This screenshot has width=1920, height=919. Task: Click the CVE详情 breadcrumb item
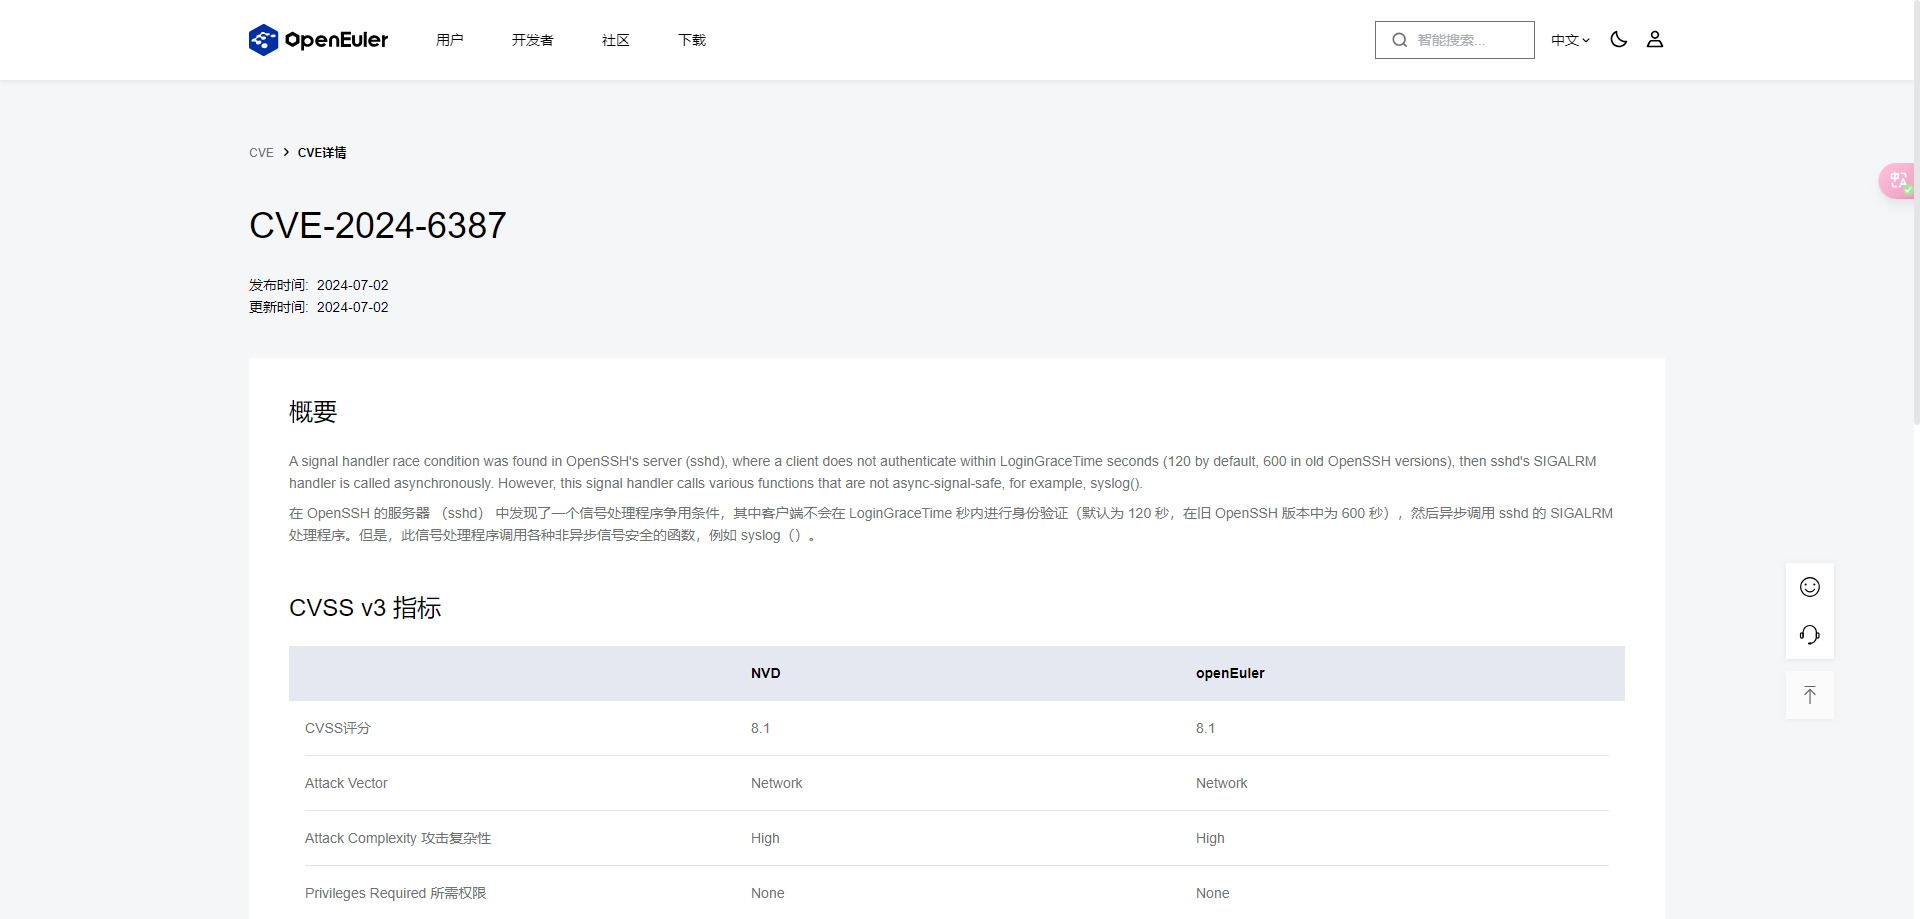click(x=321, y=153)
